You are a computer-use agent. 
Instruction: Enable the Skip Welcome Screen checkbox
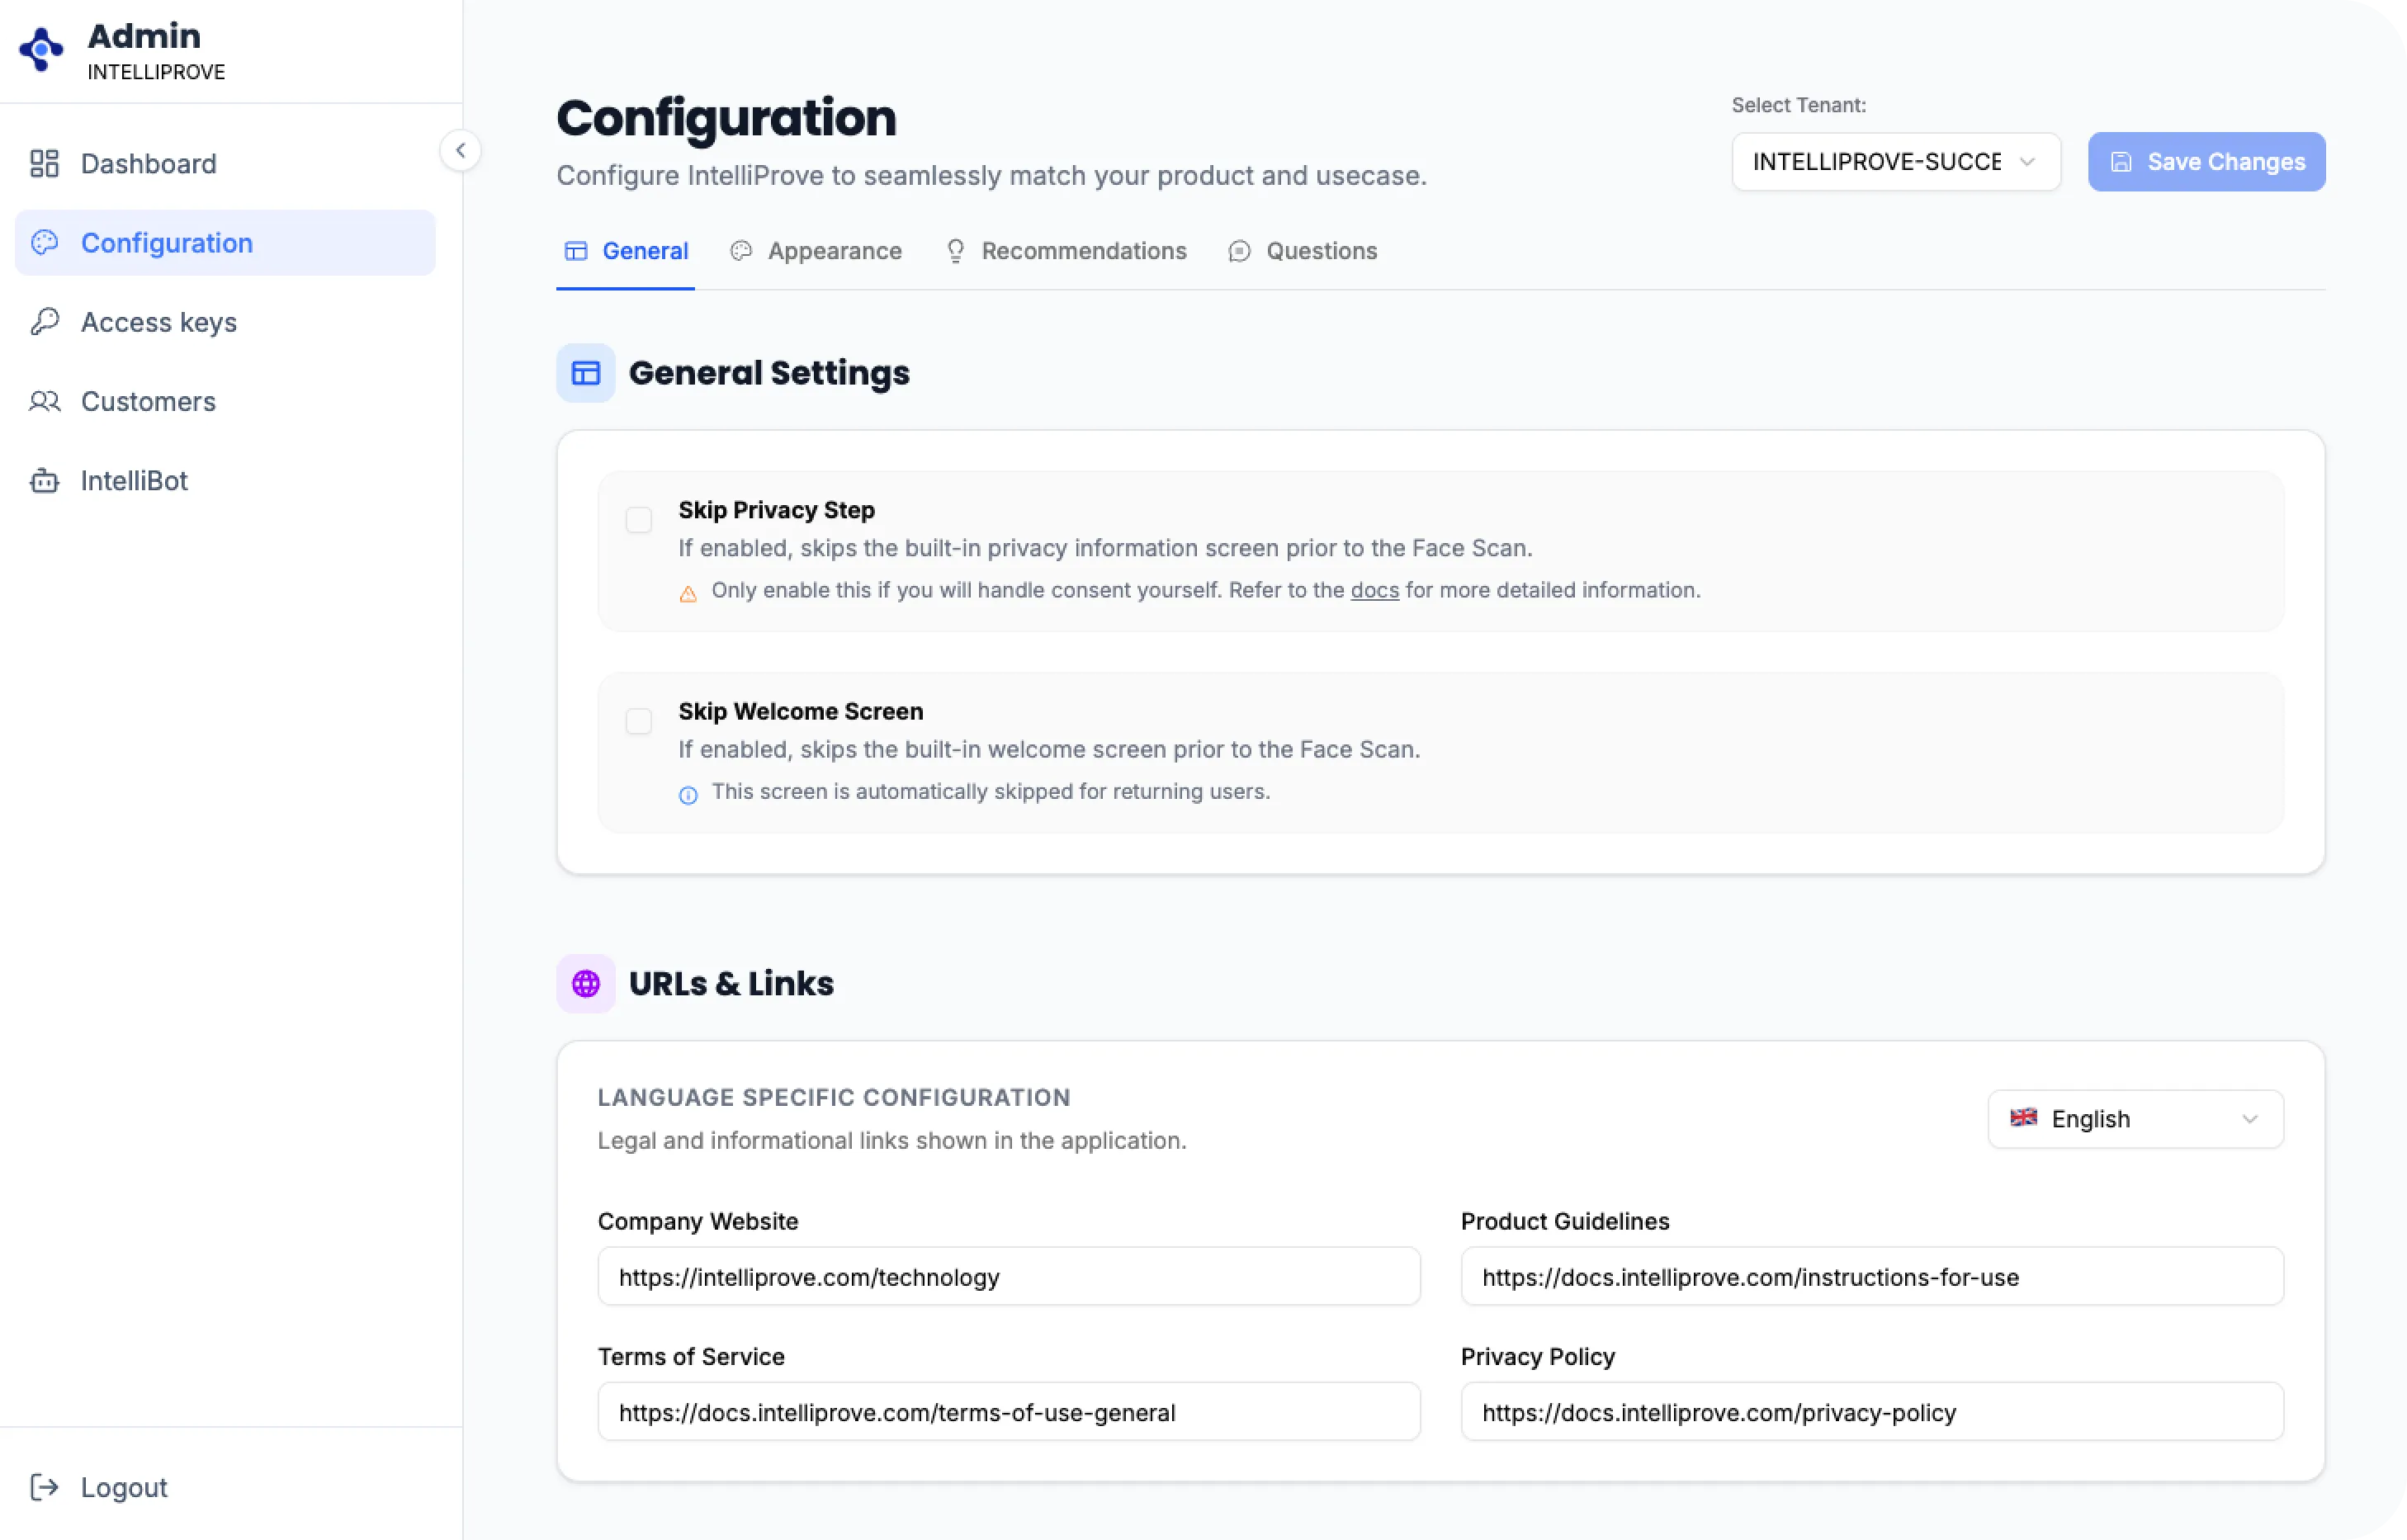click(638, 721)
